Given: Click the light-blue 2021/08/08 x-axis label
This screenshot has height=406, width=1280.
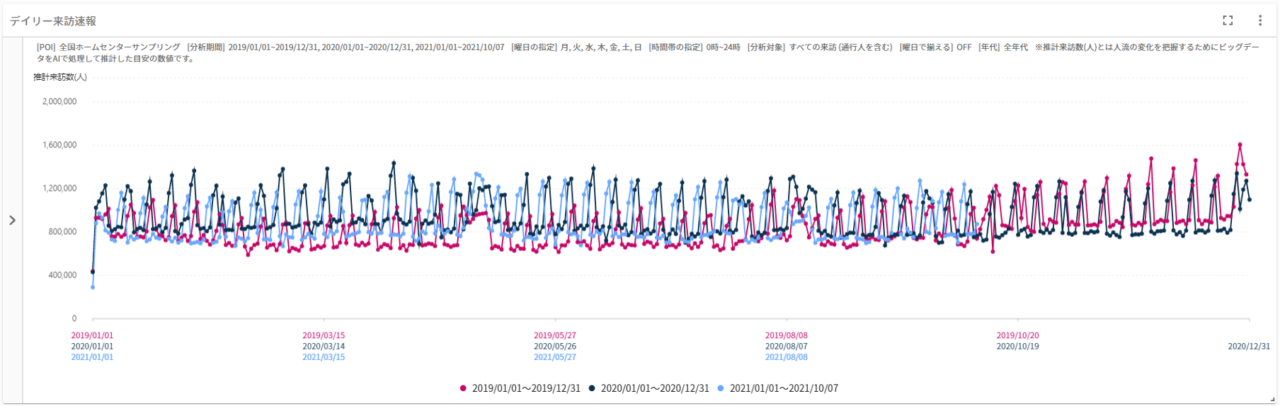Looking at the screenshot, I should [786, 357].
